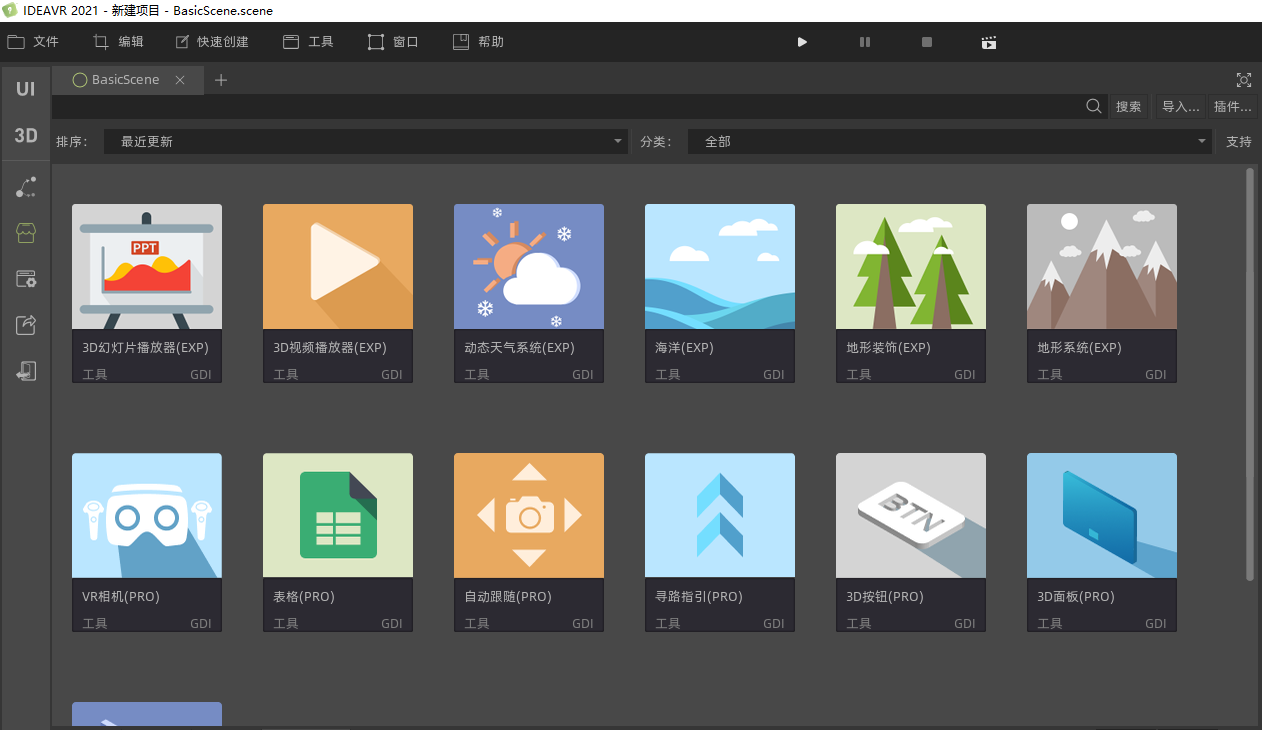This screenshot has height=730, width=1262.
Task: Open the 快速创建 menu
Action: pyautogui.click(x=211, y=42)
